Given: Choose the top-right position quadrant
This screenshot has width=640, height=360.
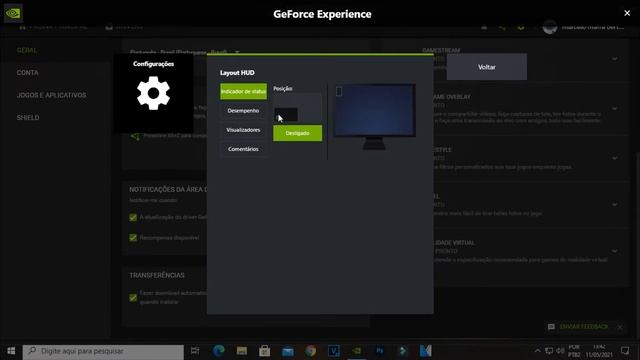Looking at the screenshot, I should pyautogui.click(x=310, y=100).
